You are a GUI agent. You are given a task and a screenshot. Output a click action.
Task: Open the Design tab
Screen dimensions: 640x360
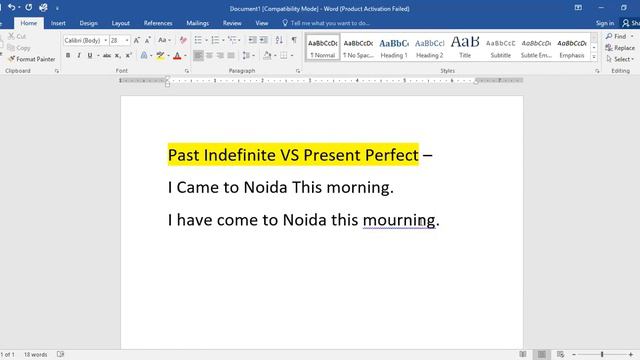pos(88,23)
